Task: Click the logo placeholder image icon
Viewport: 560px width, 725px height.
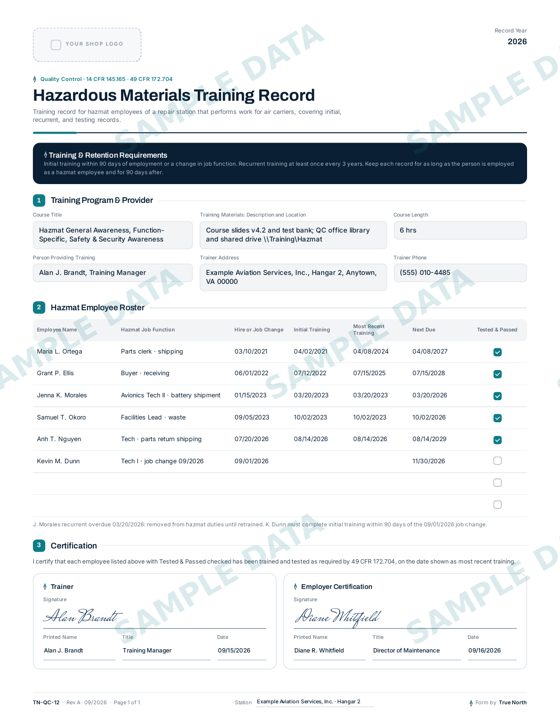Action: pyautogui.click(x=56, y=45)
